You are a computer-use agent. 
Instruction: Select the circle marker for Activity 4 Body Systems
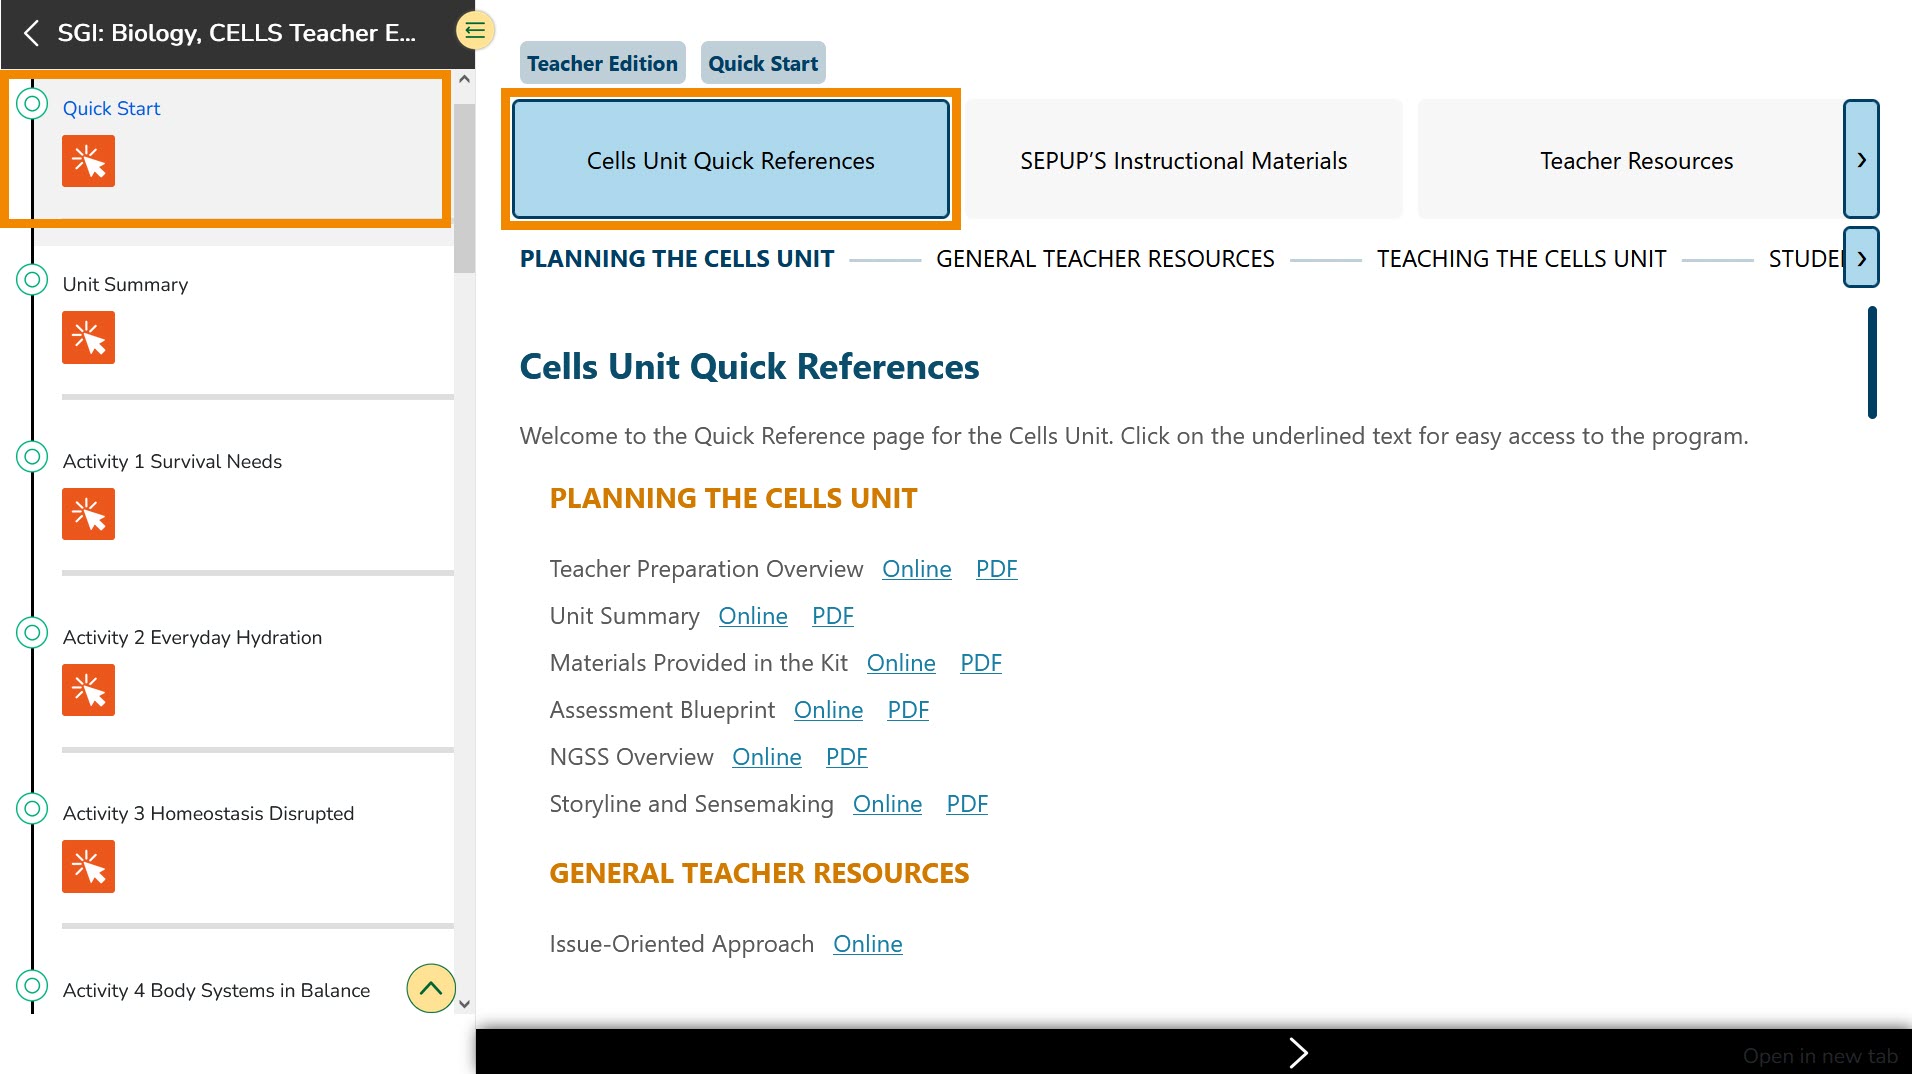(32, 985)
